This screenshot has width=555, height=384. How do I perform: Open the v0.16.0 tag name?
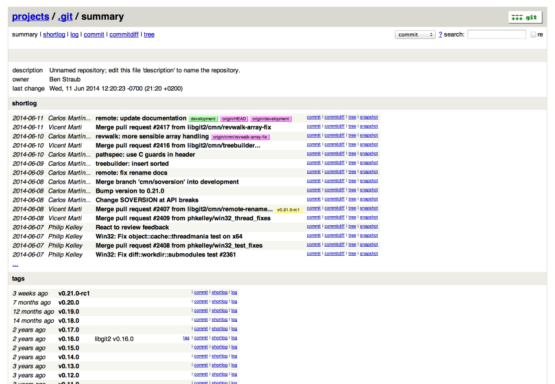pos(69,339)
